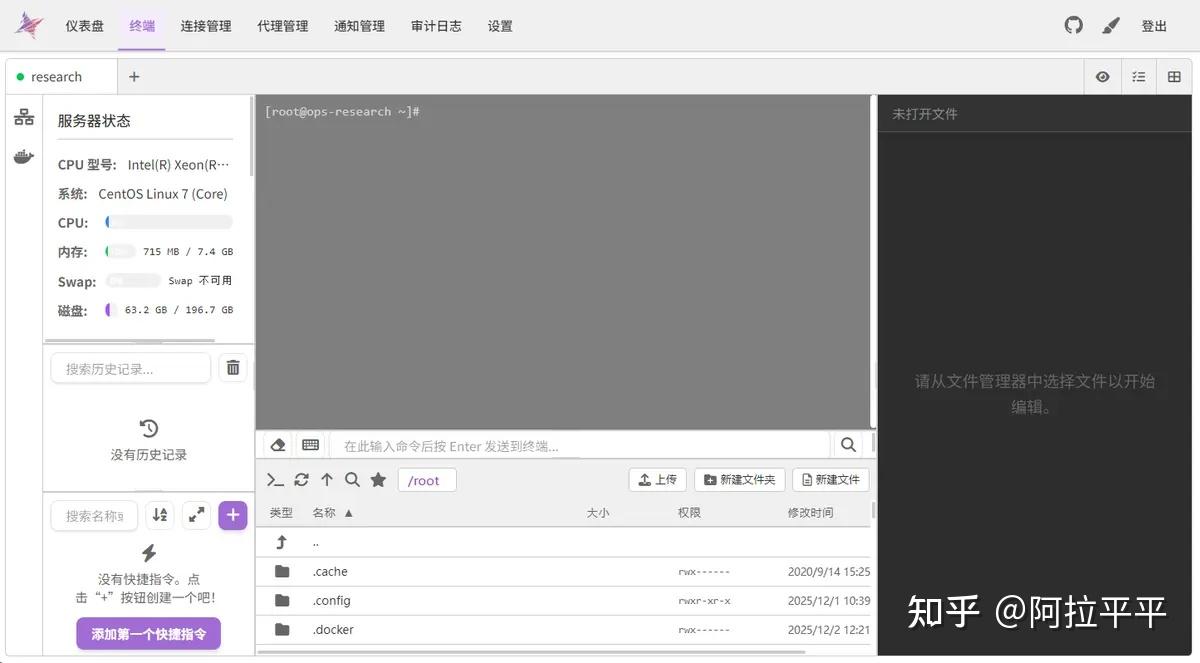Open the GitHub link icon
The width and height of the screenshot is (1200, 663).
pos(1073,26)
